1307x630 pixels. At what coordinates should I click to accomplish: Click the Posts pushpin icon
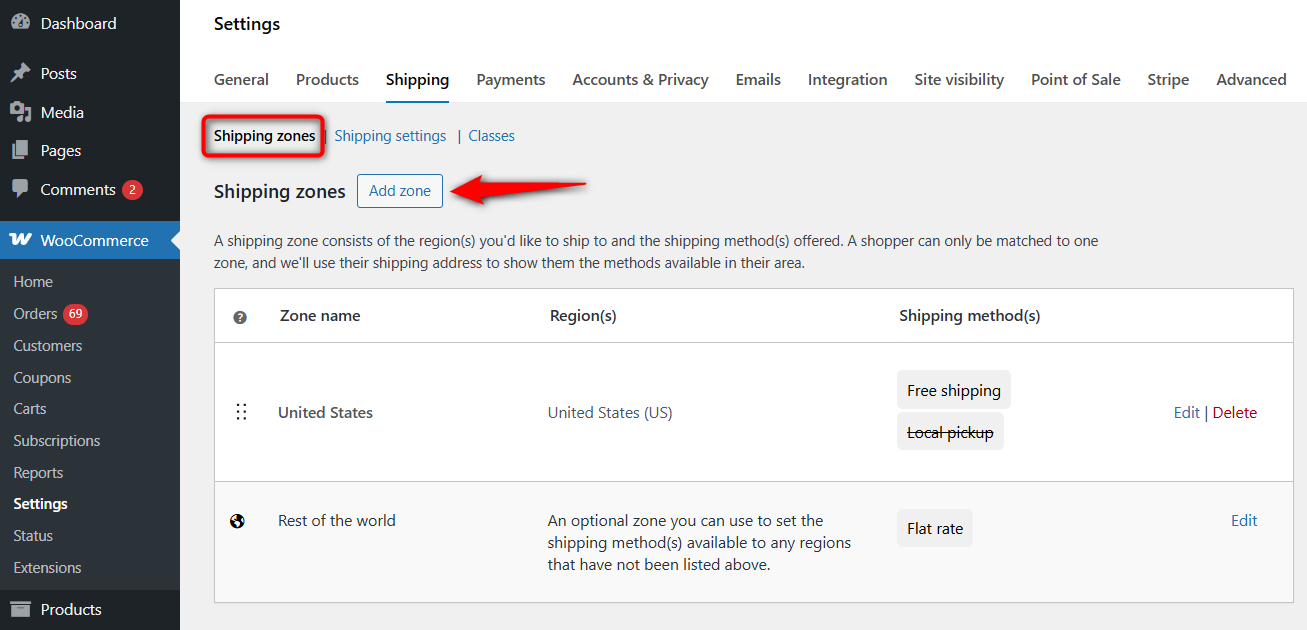point(21,72)
